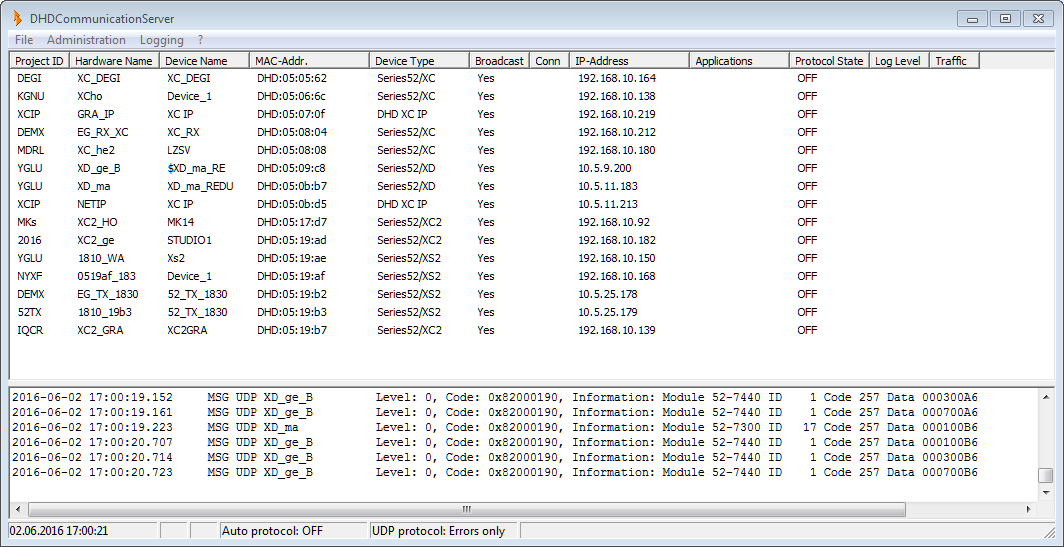This screenshot has height=547, width=1064.
Task: Sort by Device Type column header
Action: pos(419,61)
